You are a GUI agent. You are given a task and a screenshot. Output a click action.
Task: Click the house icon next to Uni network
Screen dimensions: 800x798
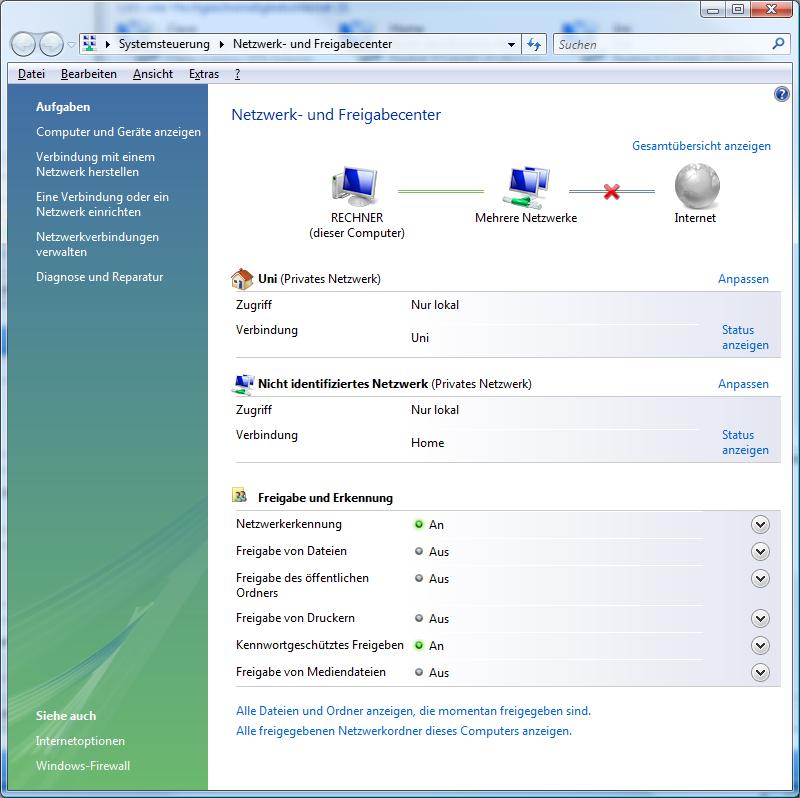pyautogui.click(x=242, y=279)
